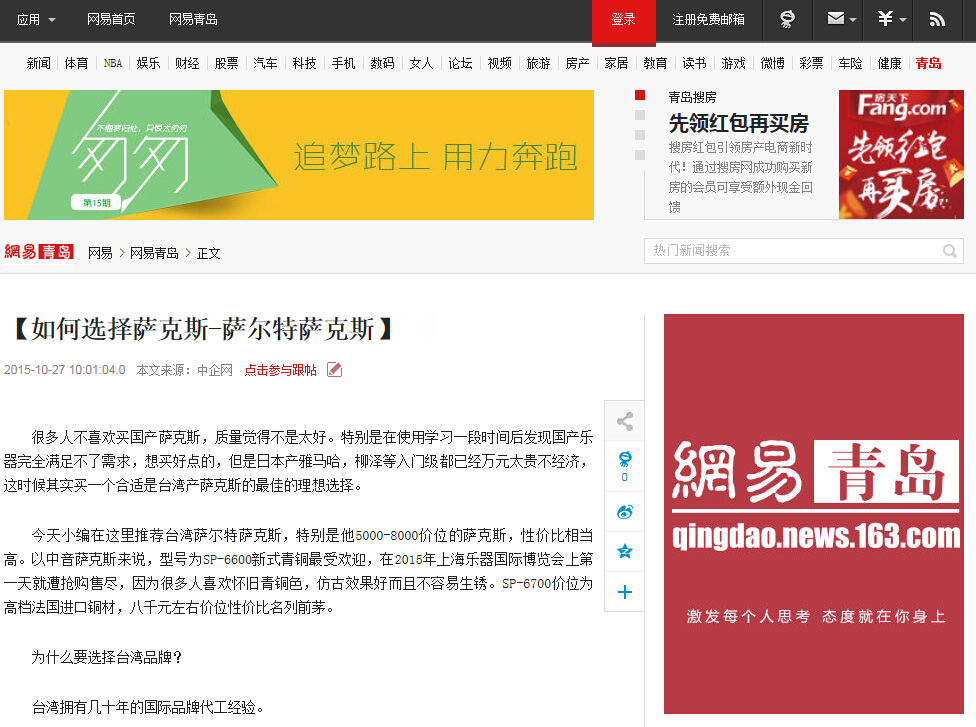Open the yen currency dropdown in top bar

coord(891,19)
